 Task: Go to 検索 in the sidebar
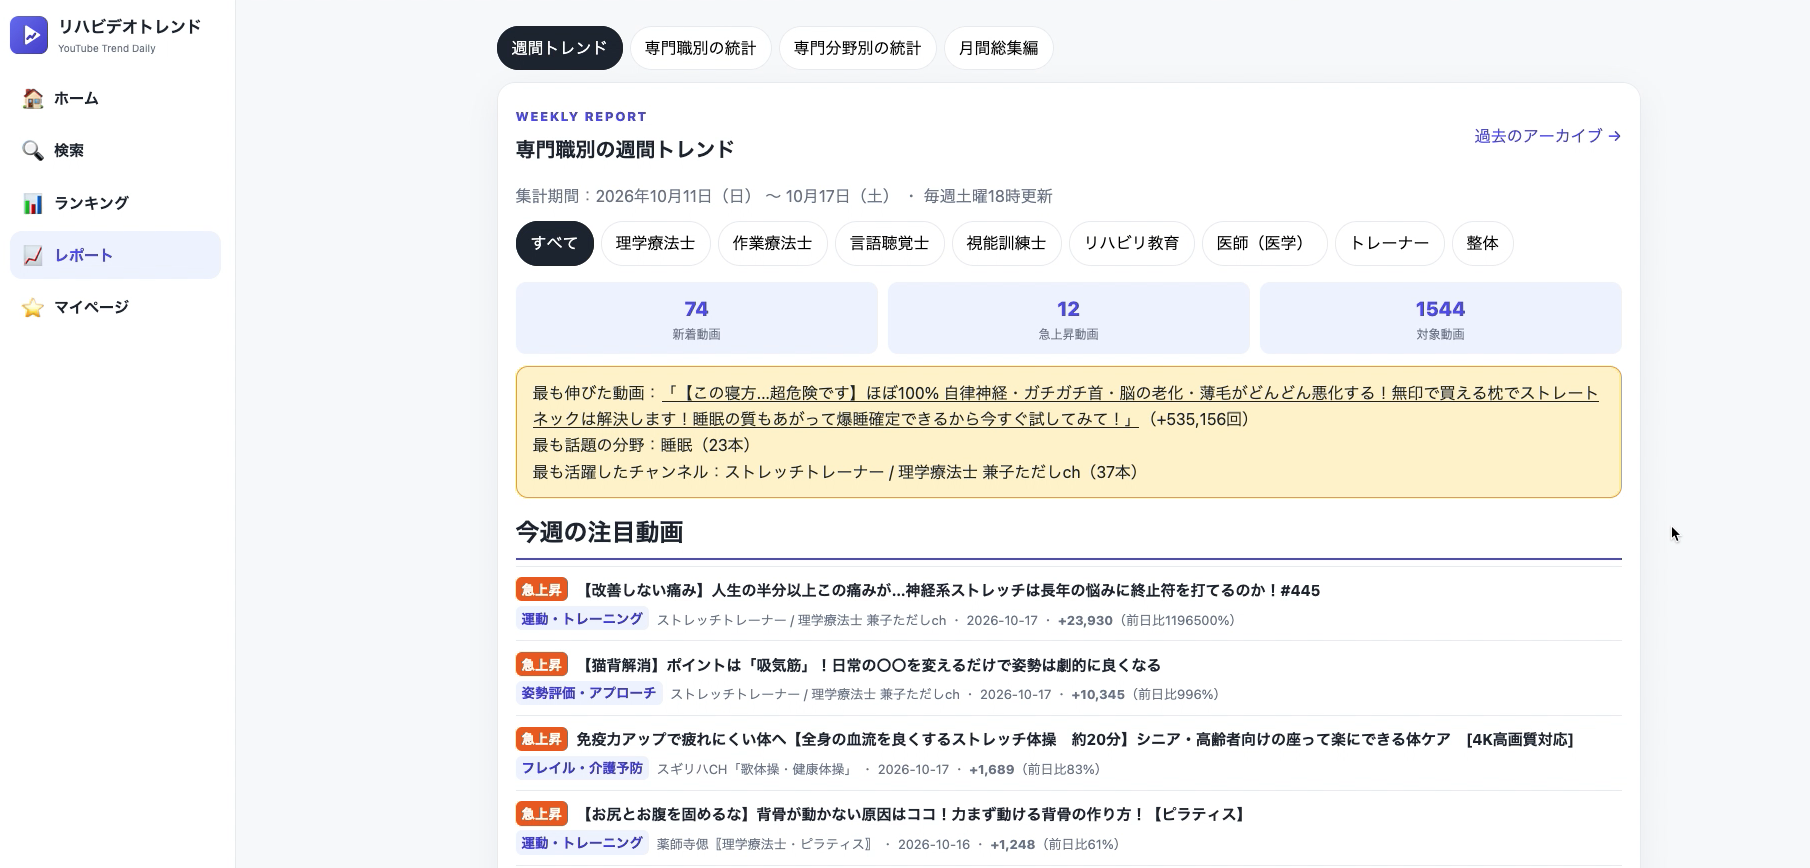click(x=115, y=150)
